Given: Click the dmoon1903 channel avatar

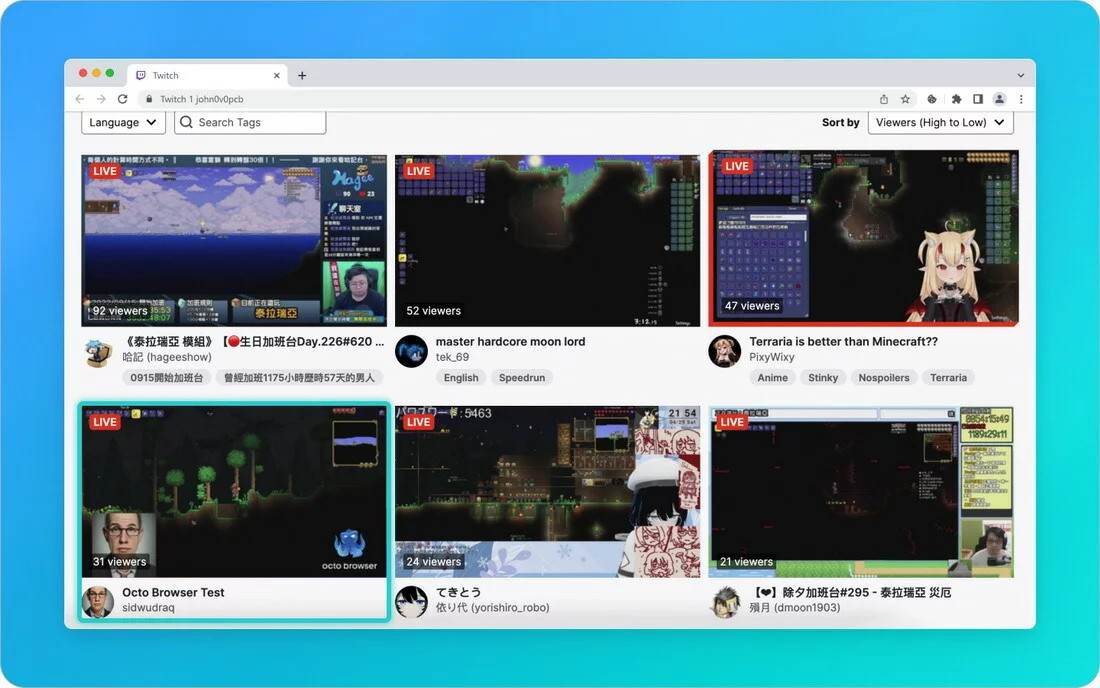Looking at the screenshot, I should pos(725,602).
